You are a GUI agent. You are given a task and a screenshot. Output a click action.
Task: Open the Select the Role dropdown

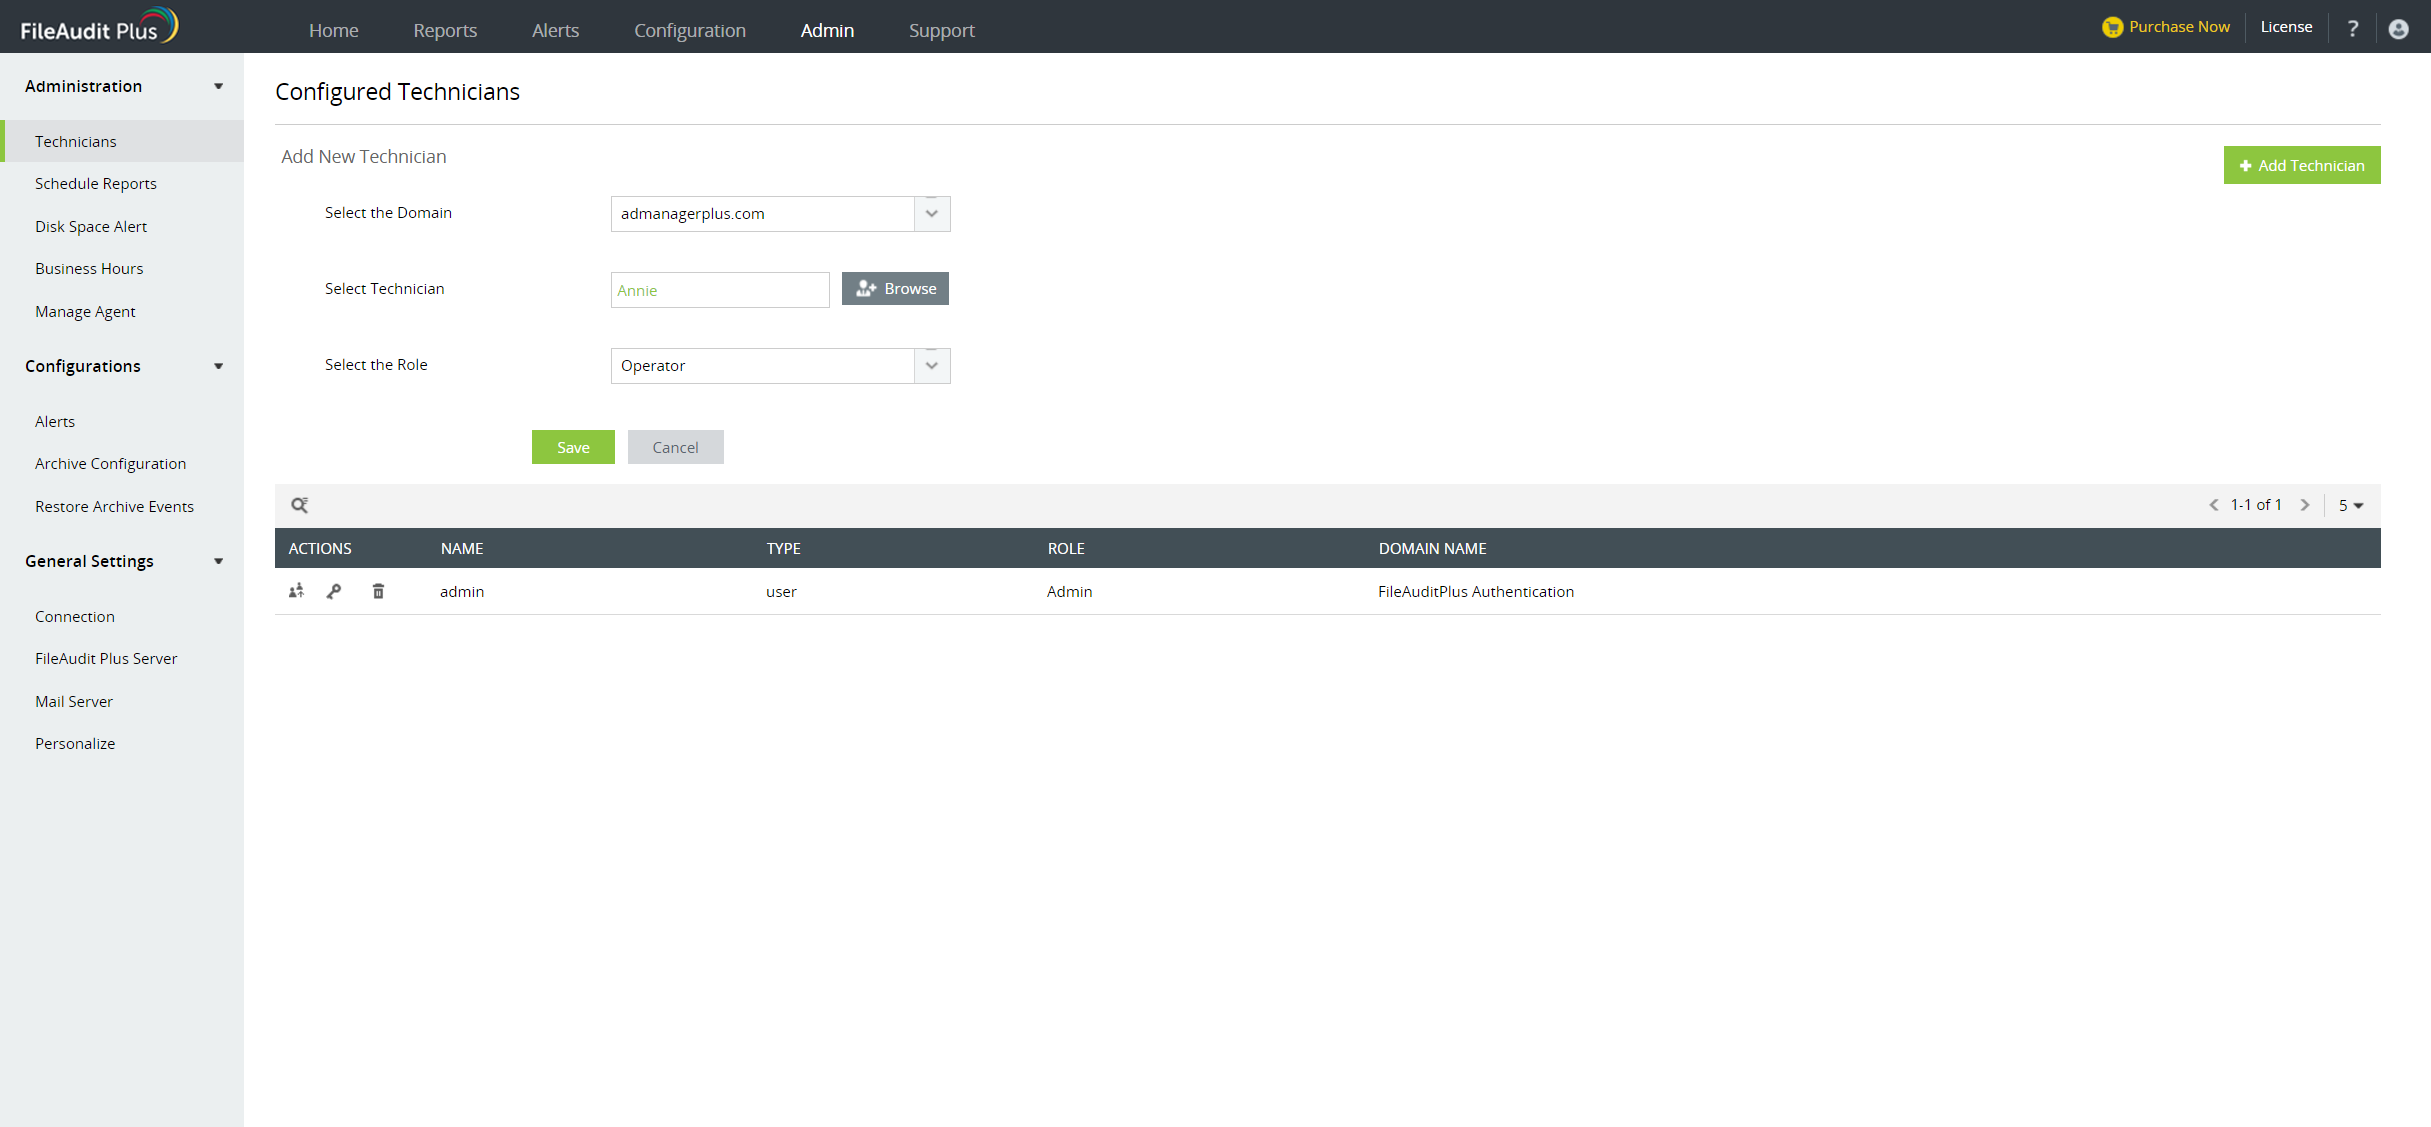pos(931,366)
